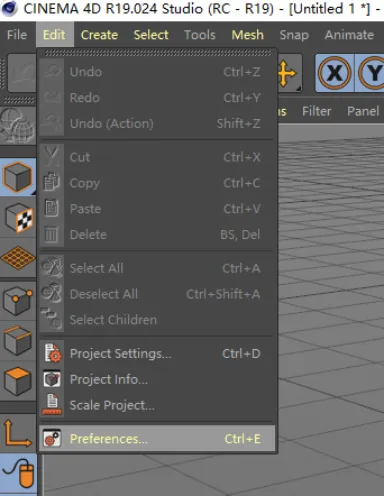The height and width of the screenshot is (496, 384).
Task: Tear off menu via top grip bar
Action: click(x=158, y=53)
